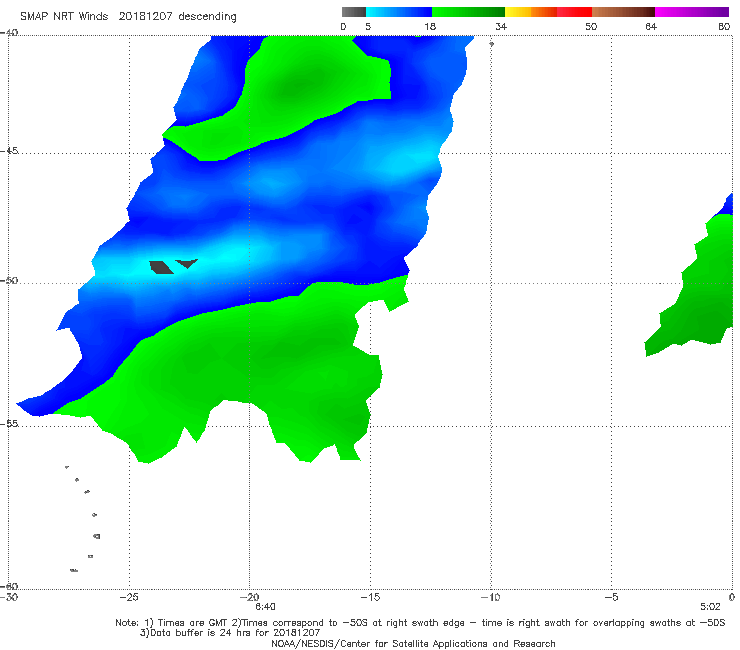Pick the green segment of the color bar
Viewport: 740px width, 650px height.
tap(468, 12)
